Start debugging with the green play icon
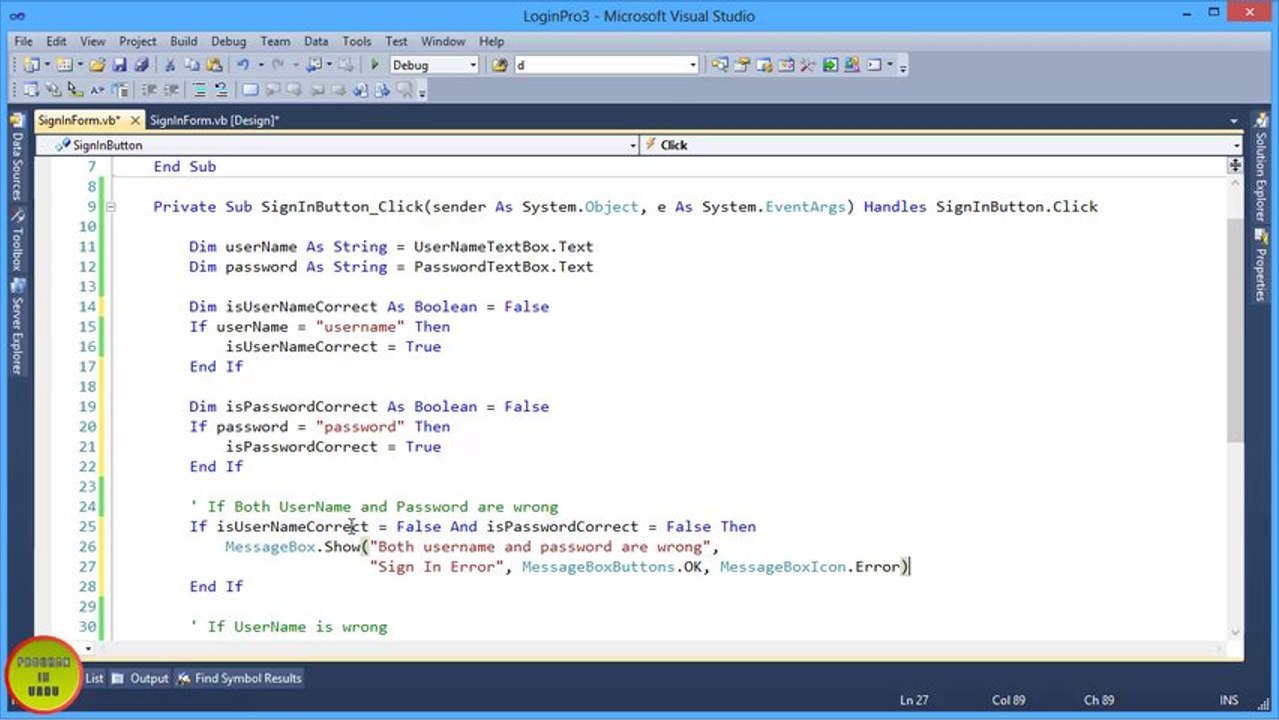Screen dimensions: 1279x720 pyautogui.click(x=374, y=65)
